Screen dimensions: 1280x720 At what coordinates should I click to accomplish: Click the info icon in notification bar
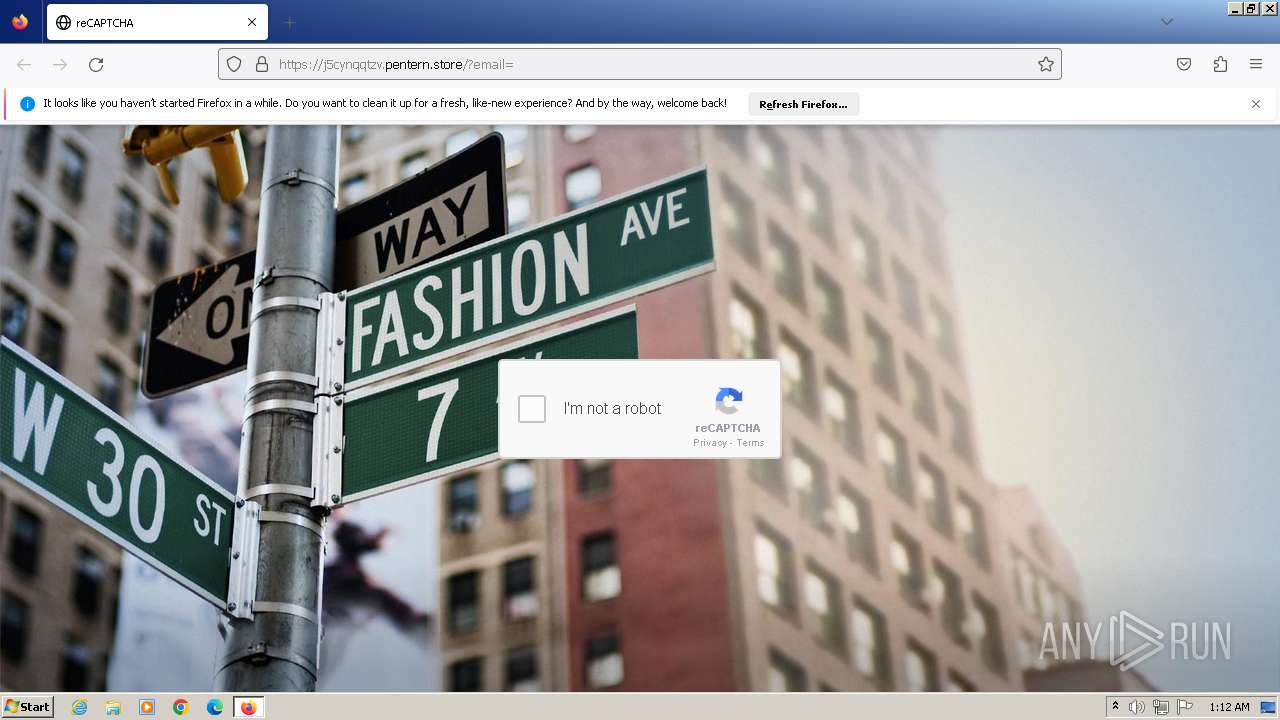(27, 104)
